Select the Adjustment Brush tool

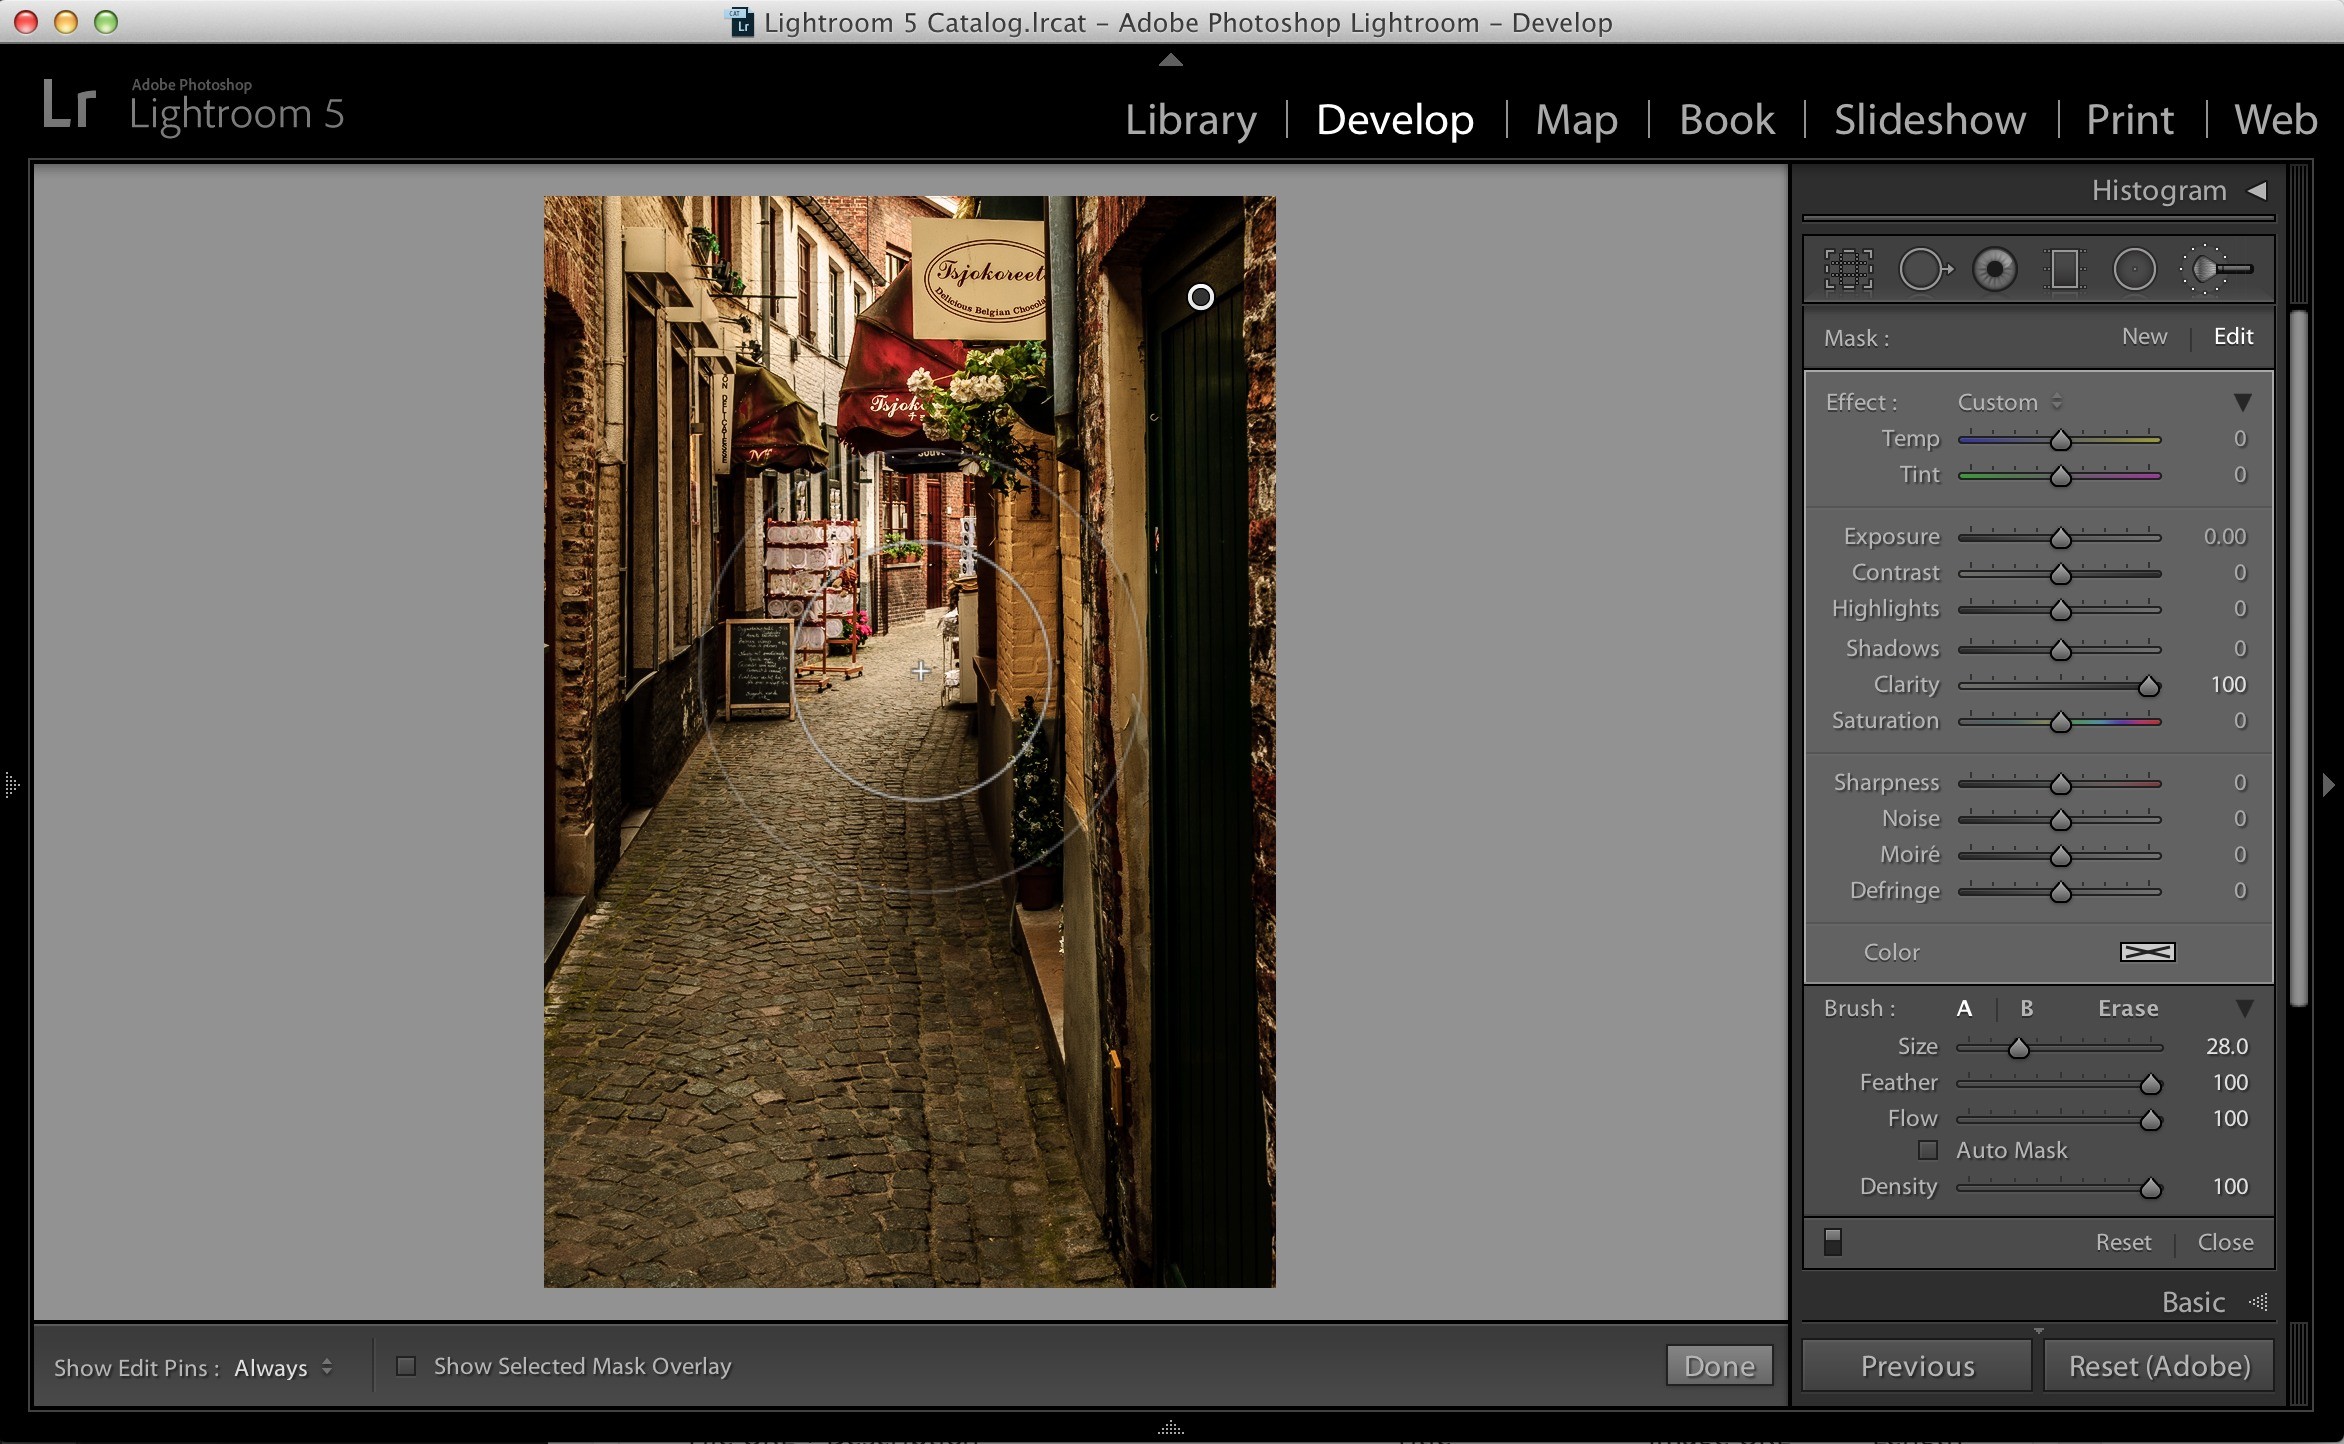(x=2216, y=269)
